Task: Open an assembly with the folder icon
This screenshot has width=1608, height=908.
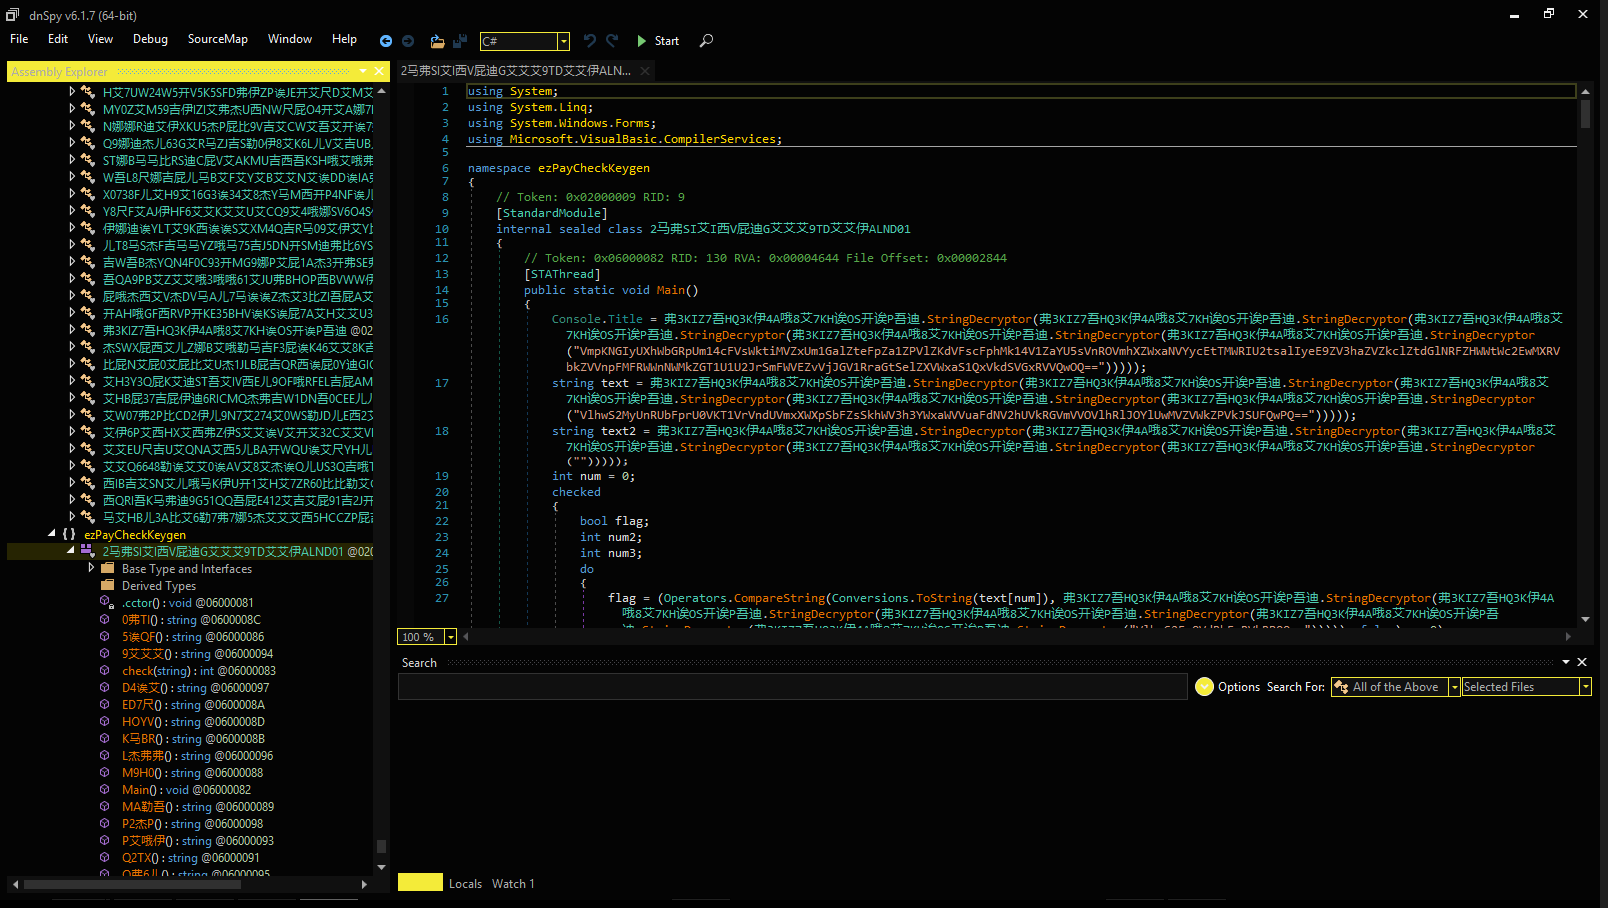Action: click(437, 41)
